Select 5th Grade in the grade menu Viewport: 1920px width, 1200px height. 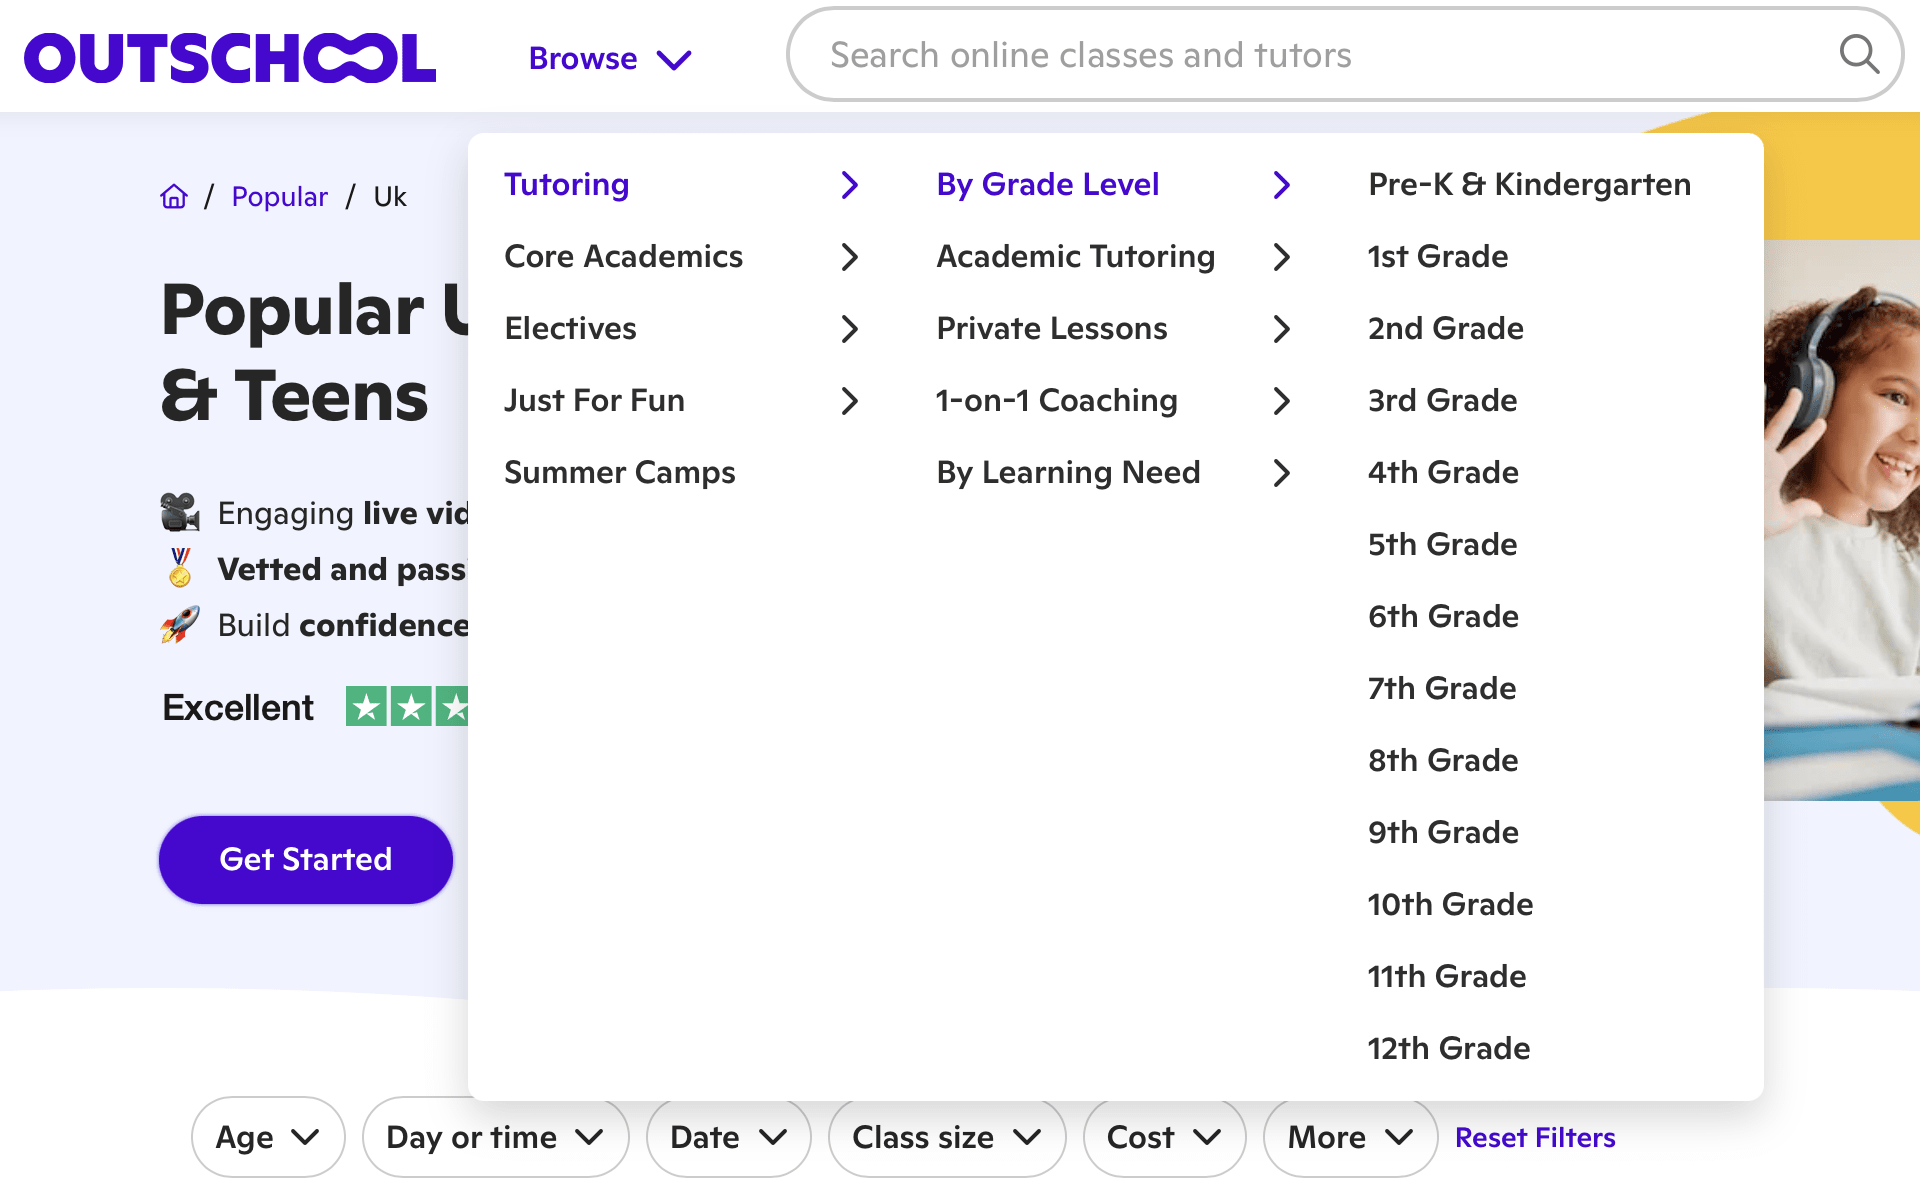click(x=1441, y=544)
